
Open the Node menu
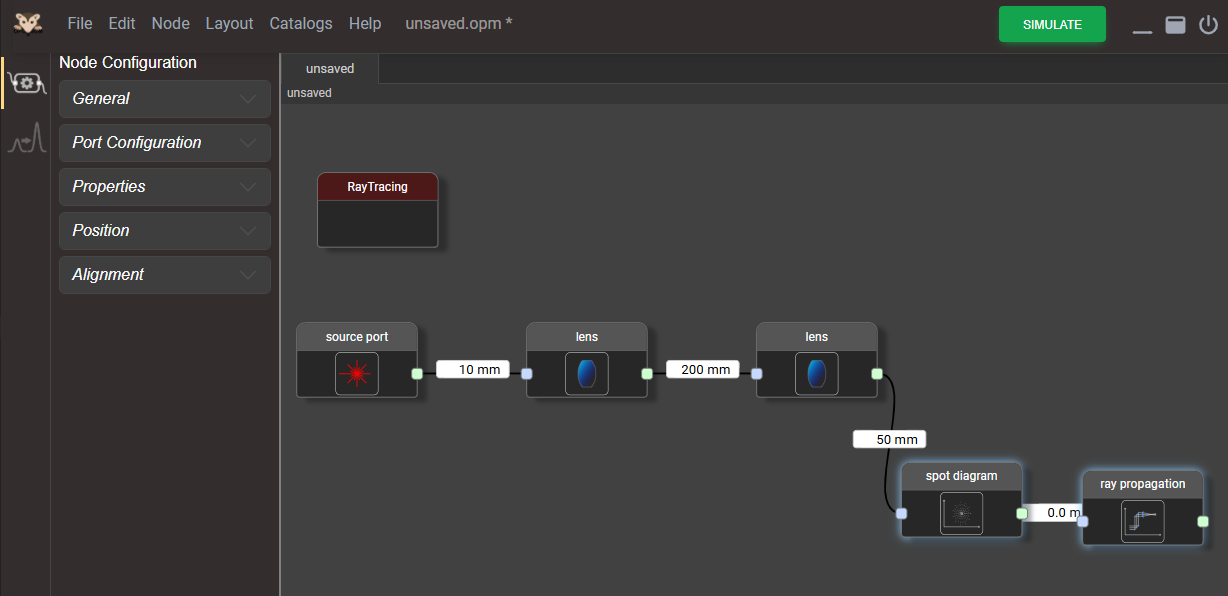click(x=171, y=24)
